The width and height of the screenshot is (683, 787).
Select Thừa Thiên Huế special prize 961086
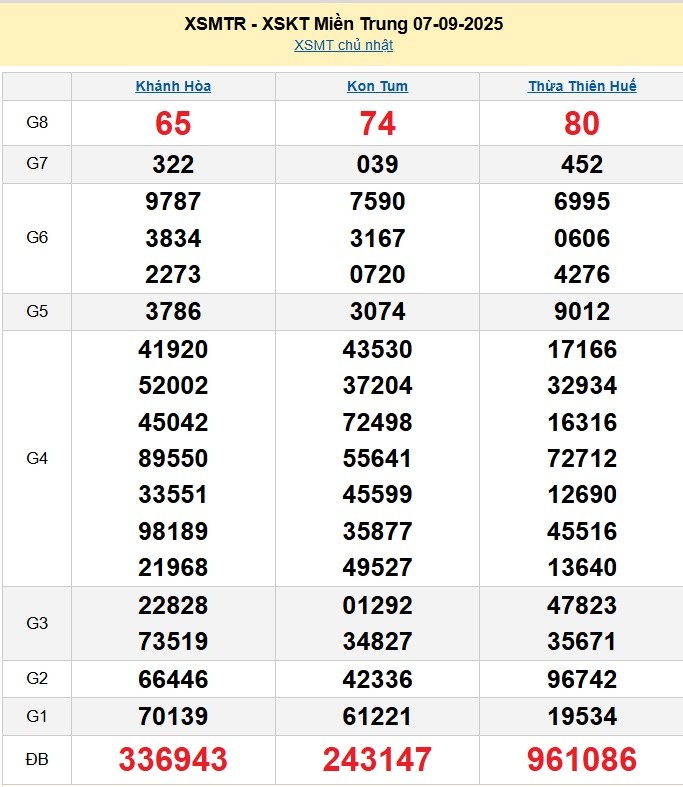582,760
